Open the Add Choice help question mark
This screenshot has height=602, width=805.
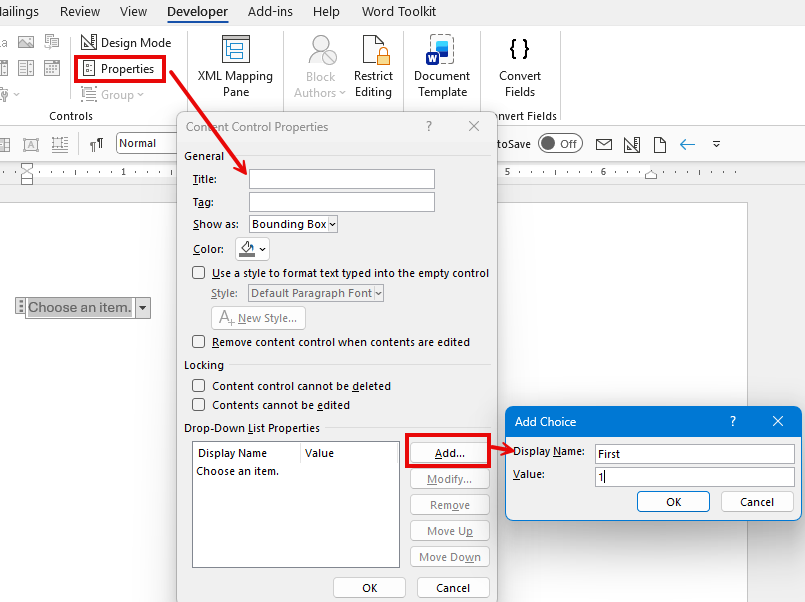[733, 421]
